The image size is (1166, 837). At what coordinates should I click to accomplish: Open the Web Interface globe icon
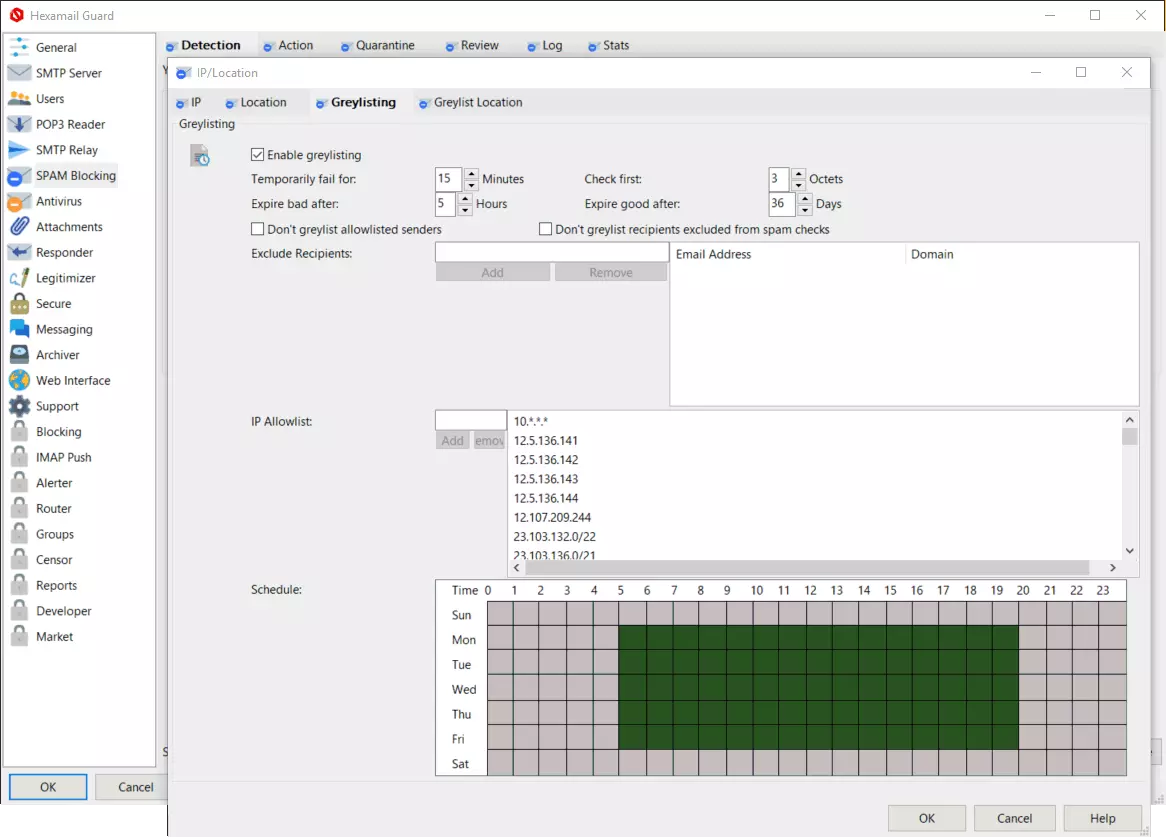click(x=19, y=380)
